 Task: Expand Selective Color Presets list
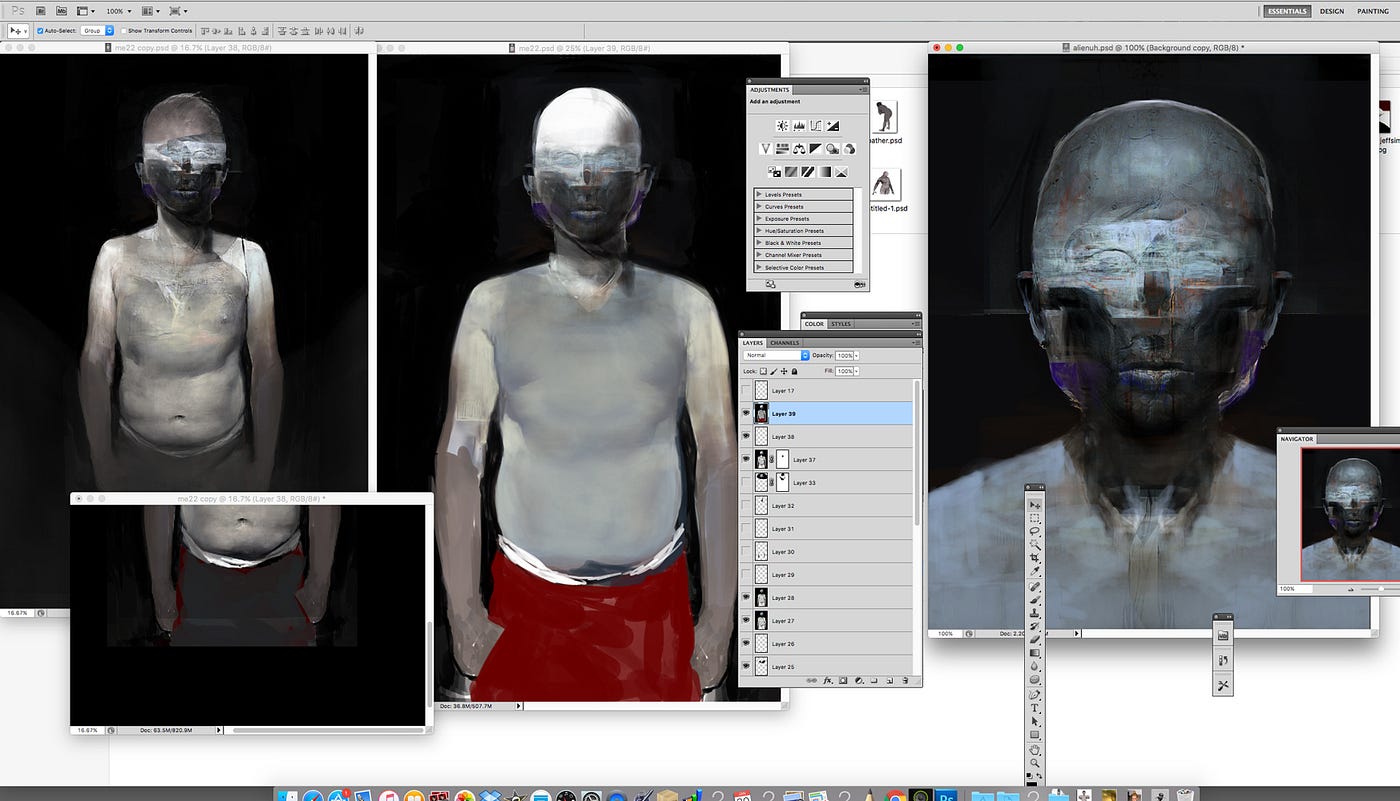coord(759,267)
